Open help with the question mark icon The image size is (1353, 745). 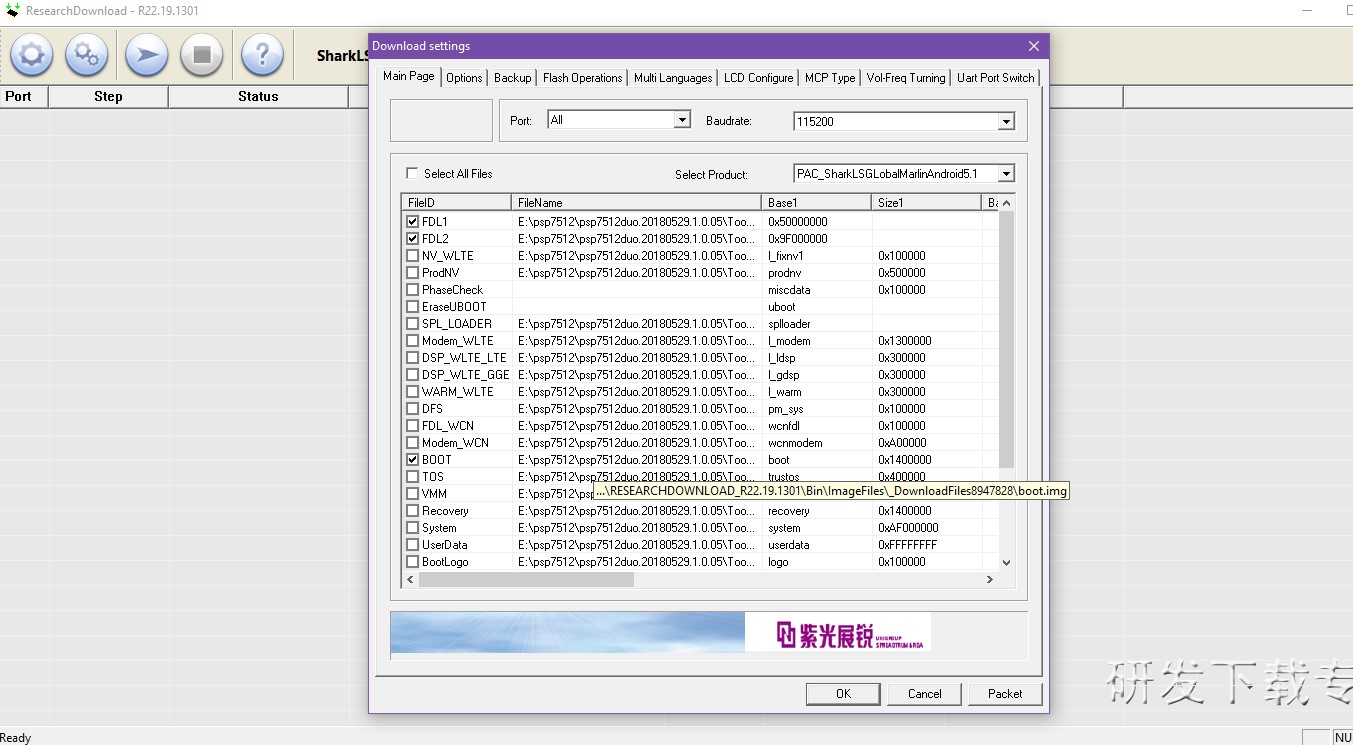coord(262,54)
